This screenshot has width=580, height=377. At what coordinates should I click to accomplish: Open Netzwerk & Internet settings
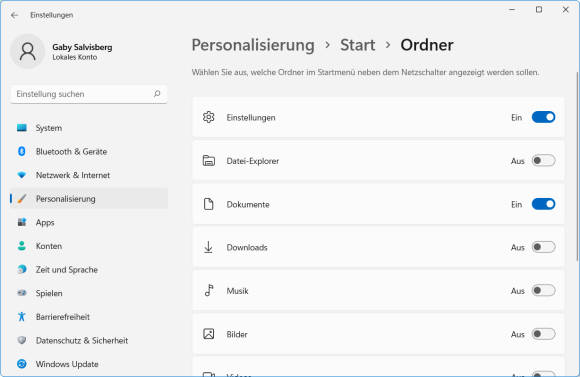click(x=89, y=175)
